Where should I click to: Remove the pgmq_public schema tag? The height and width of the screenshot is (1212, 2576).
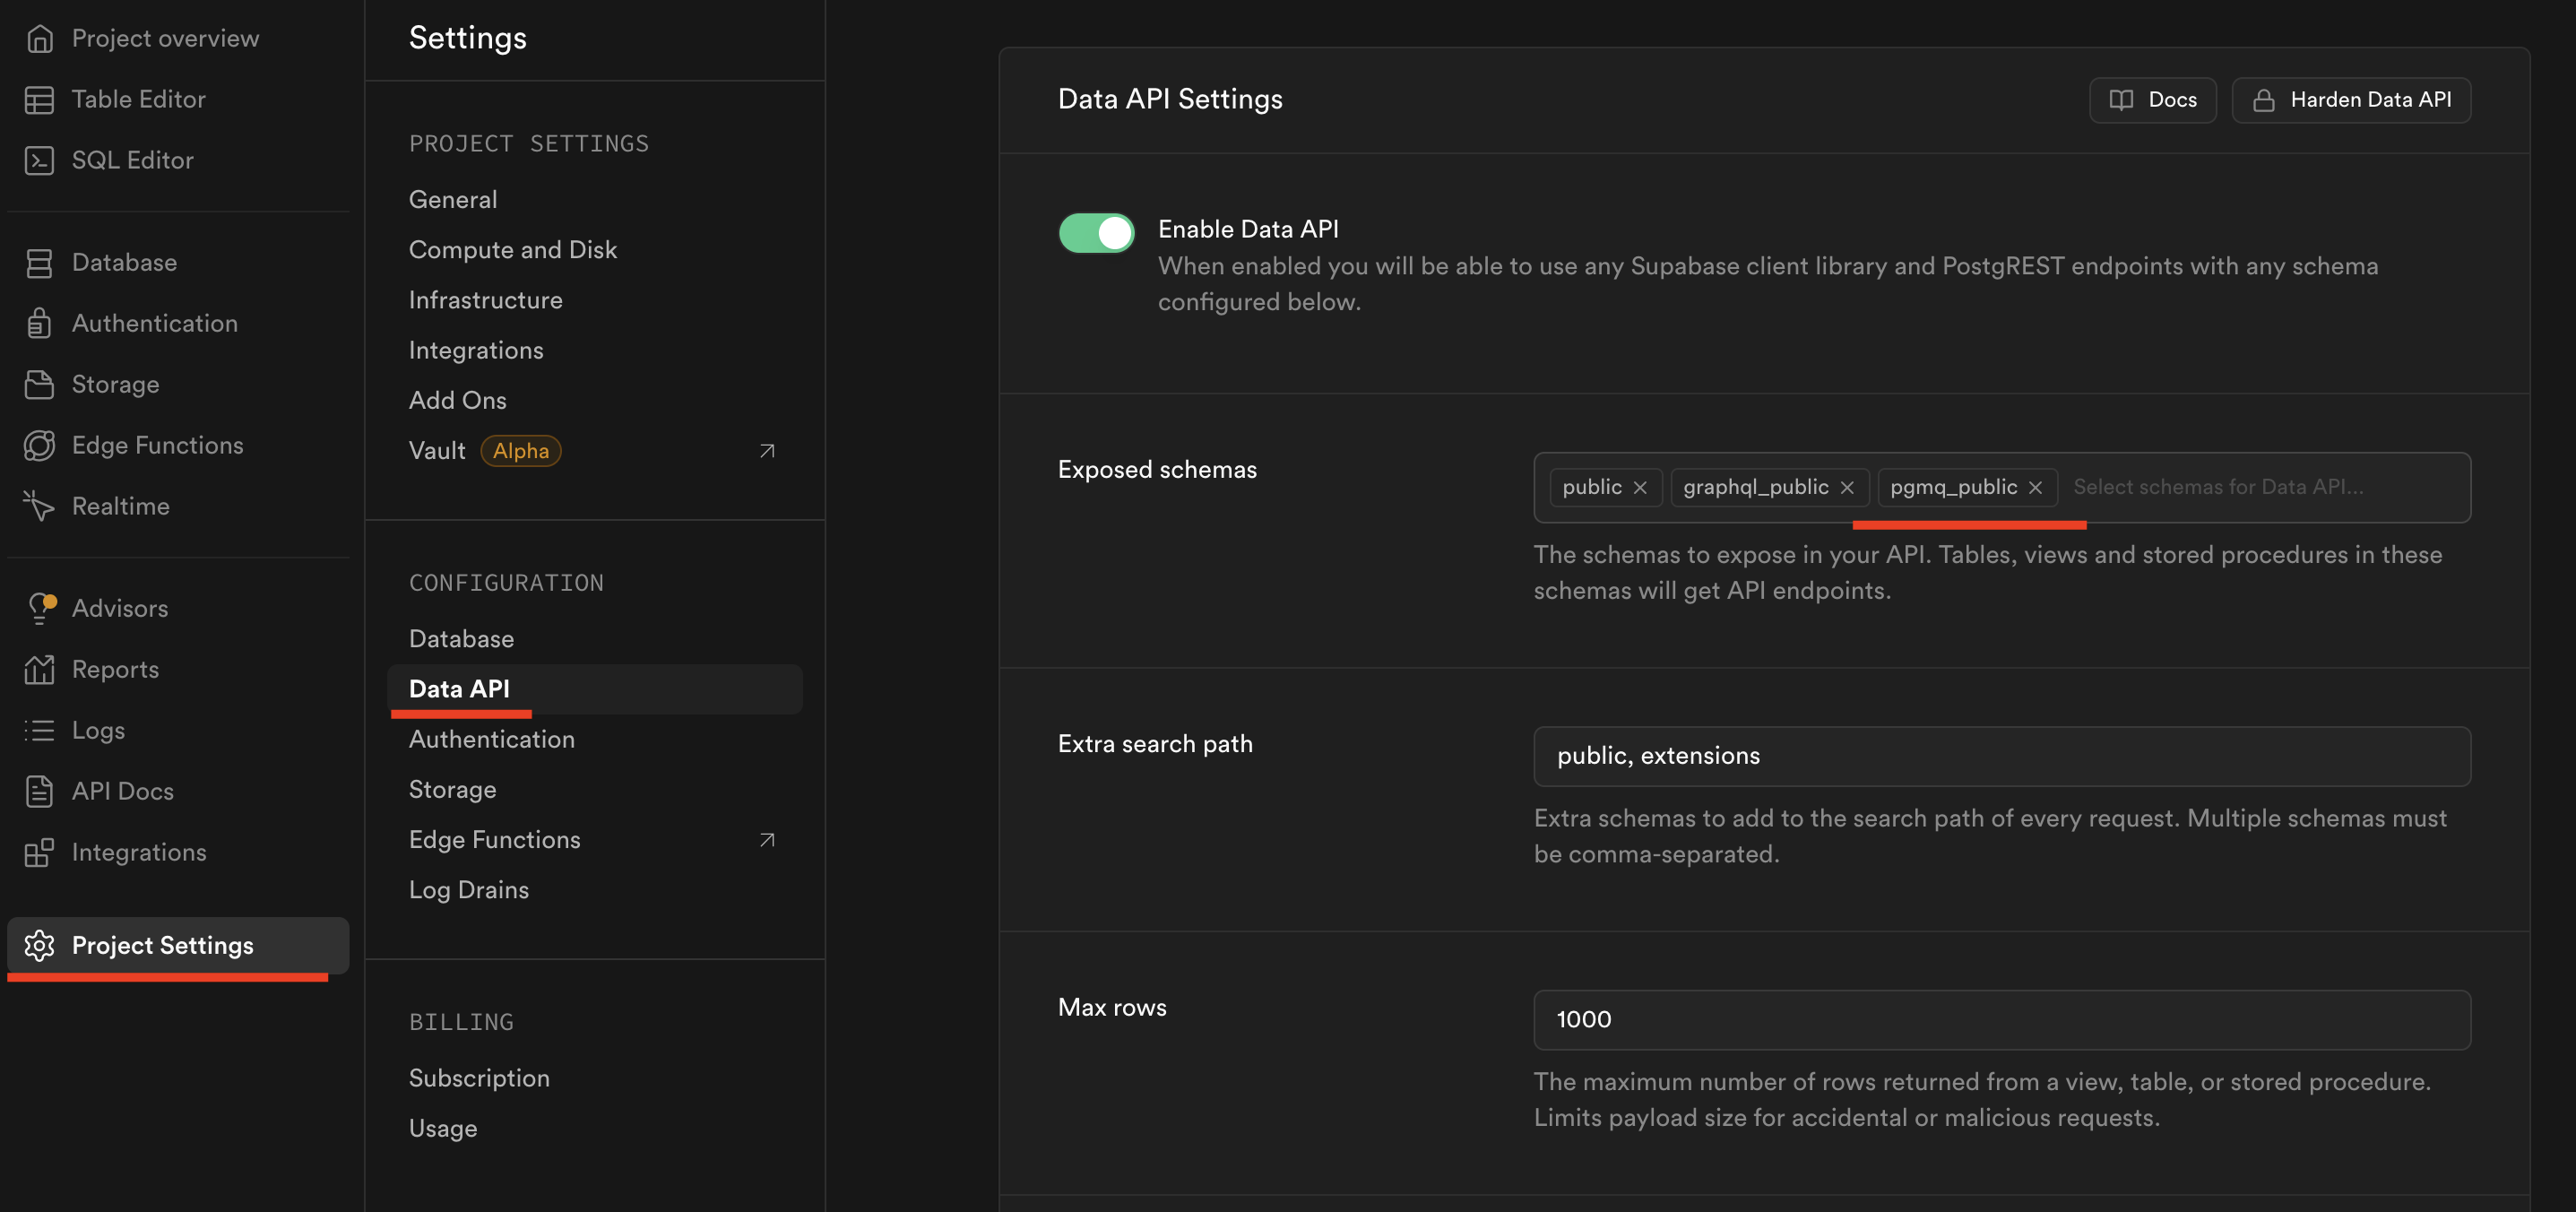(x=2034, y=487)
